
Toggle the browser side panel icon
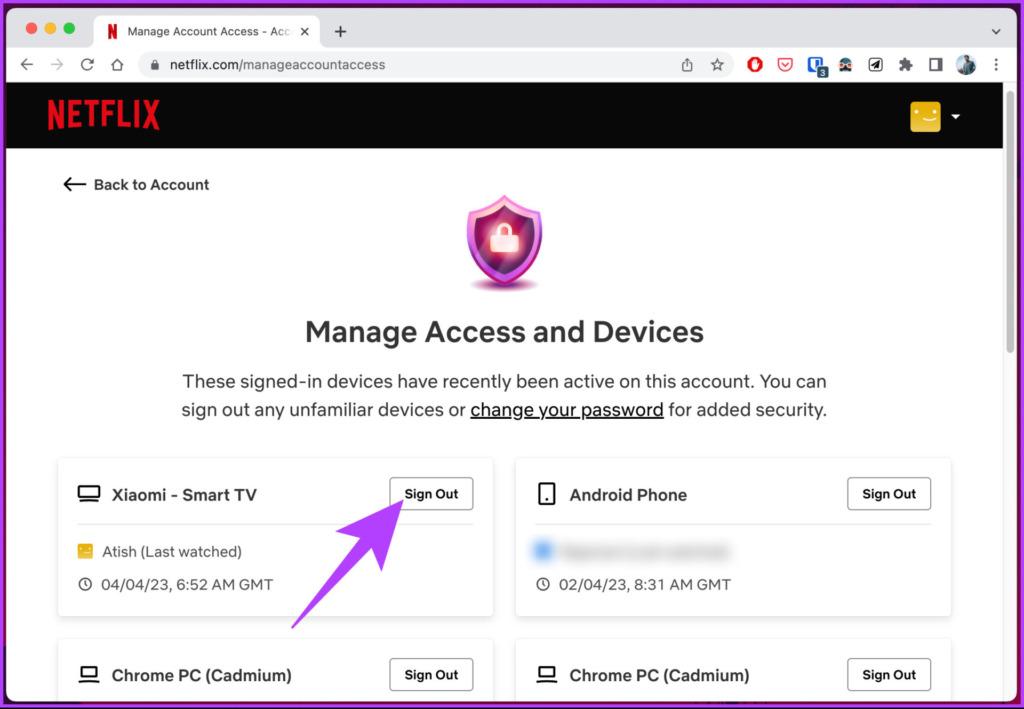coord(935,65)
